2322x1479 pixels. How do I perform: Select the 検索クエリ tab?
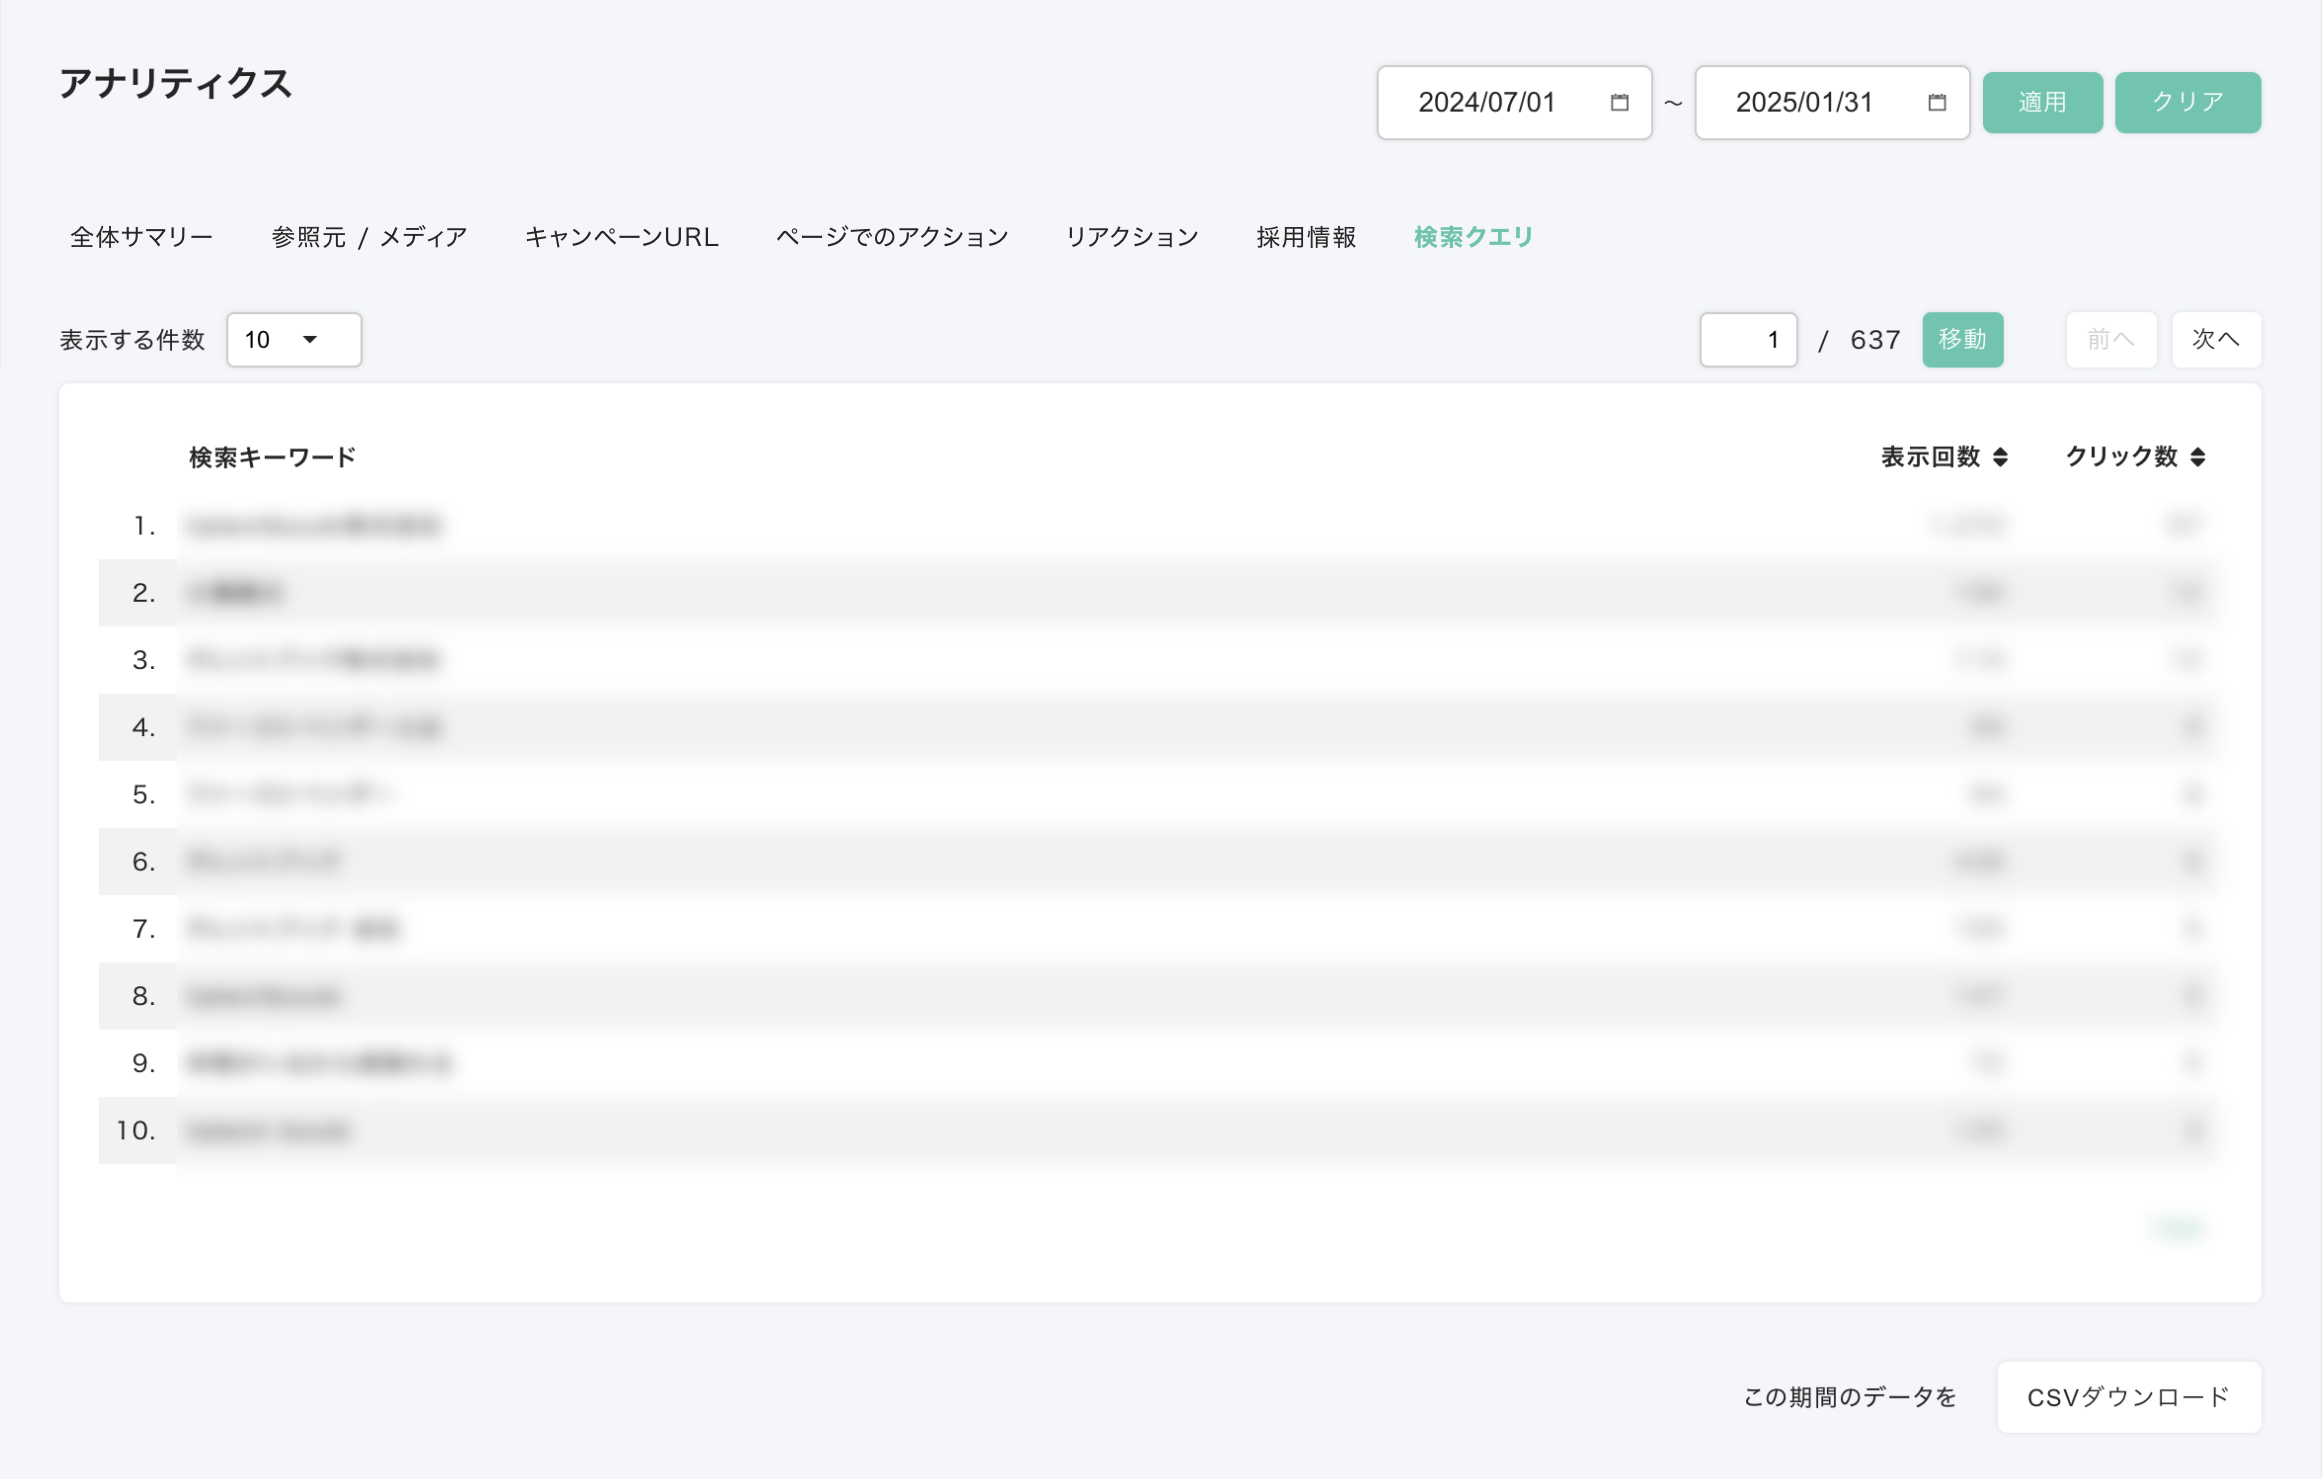pos(1473,237)
